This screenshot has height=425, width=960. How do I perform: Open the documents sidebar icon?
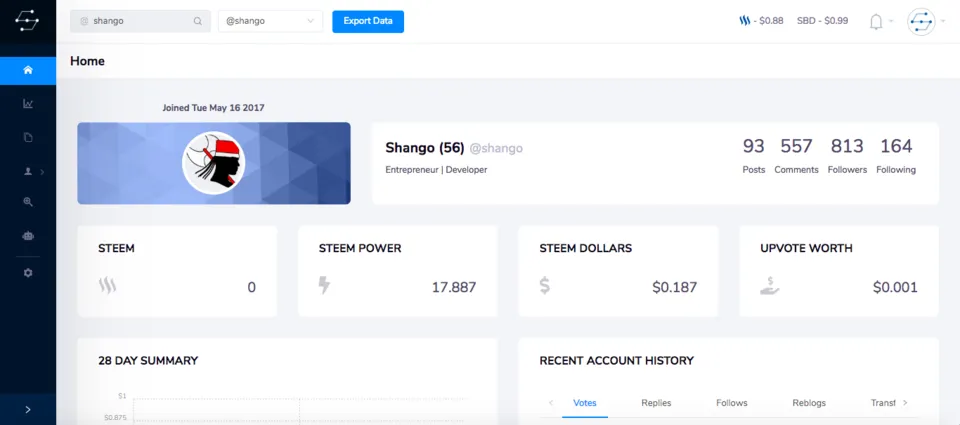(x=28, y=138)
